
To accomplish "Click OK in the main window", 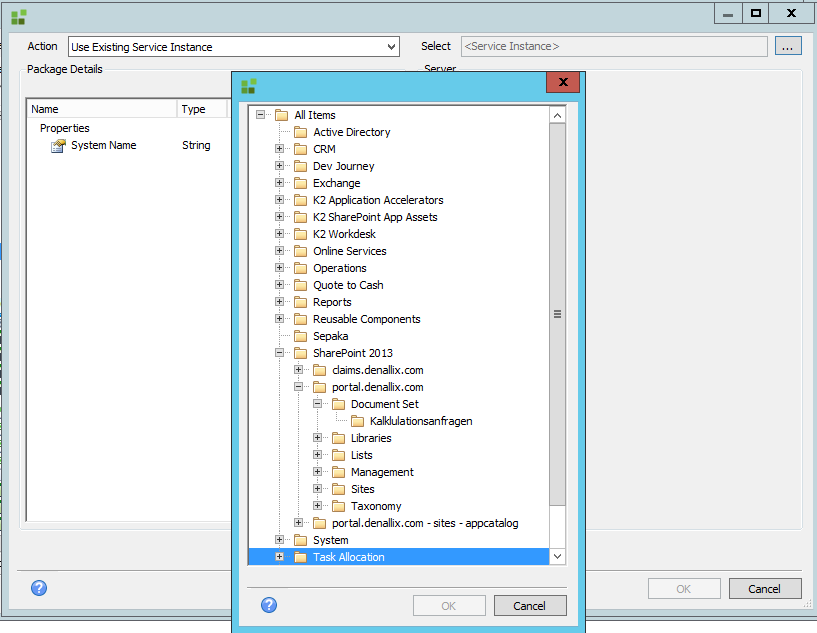I will [684, 589].
